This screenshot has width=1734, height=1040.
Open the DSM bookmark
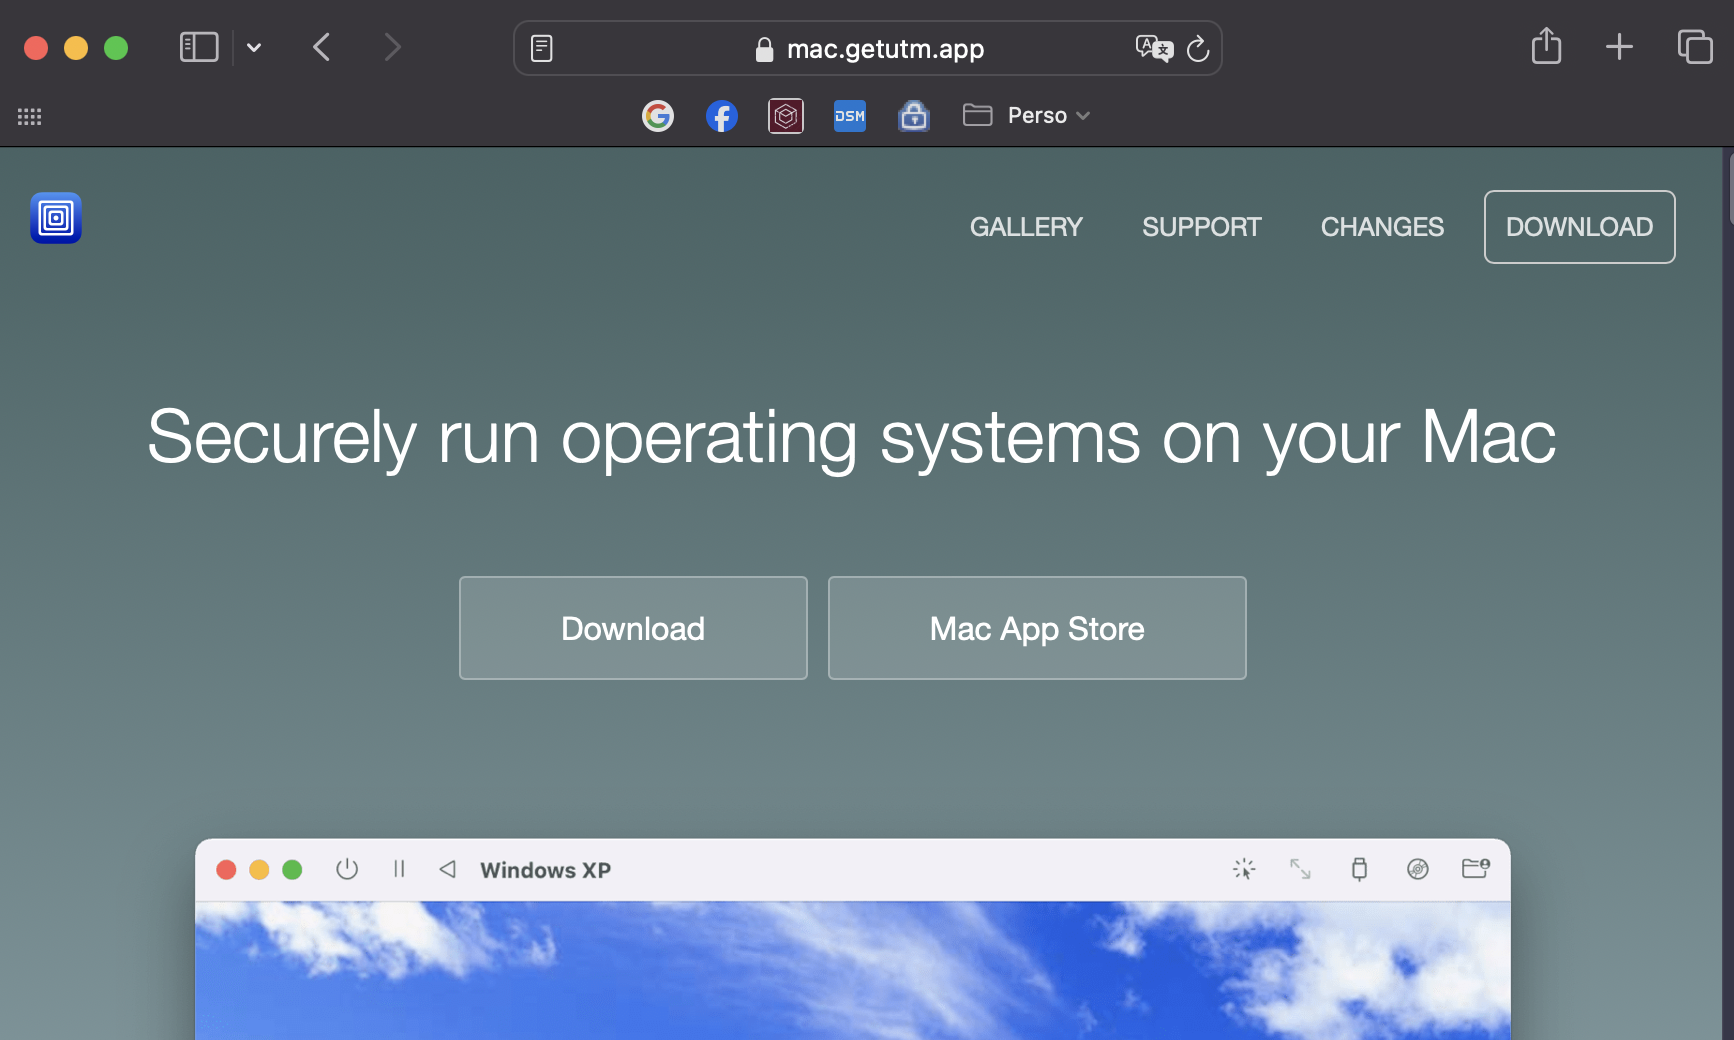click(x=850, y=116)
